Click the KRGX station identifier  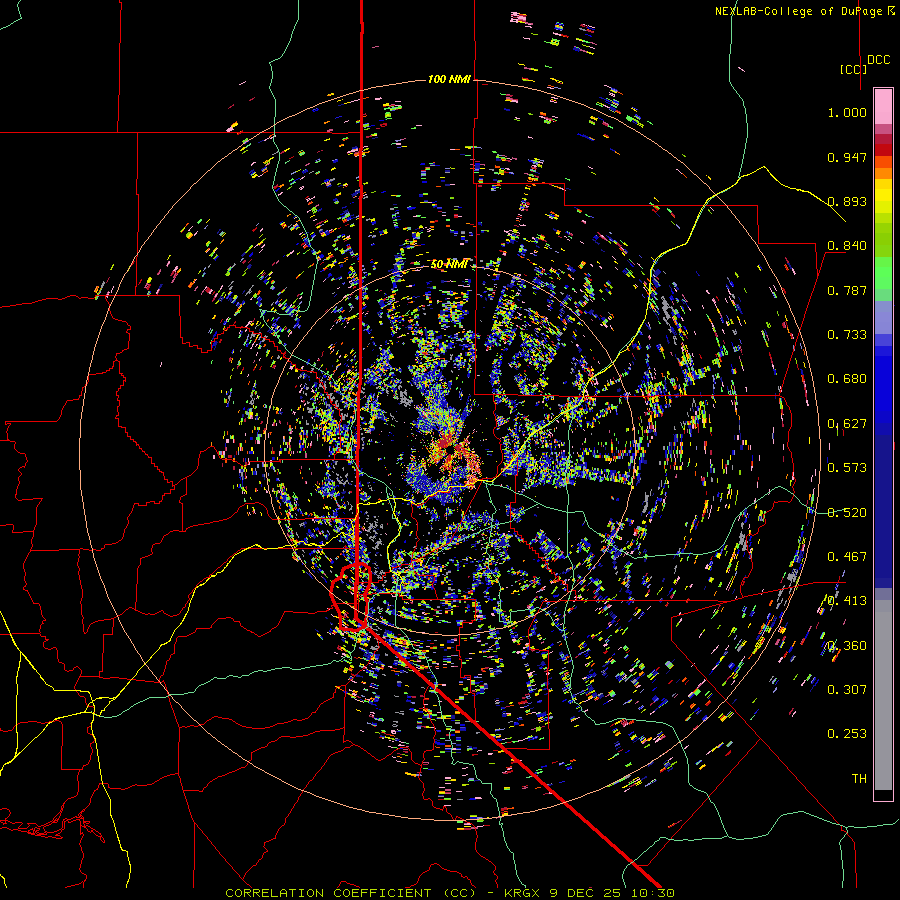[x=522, y=893]
